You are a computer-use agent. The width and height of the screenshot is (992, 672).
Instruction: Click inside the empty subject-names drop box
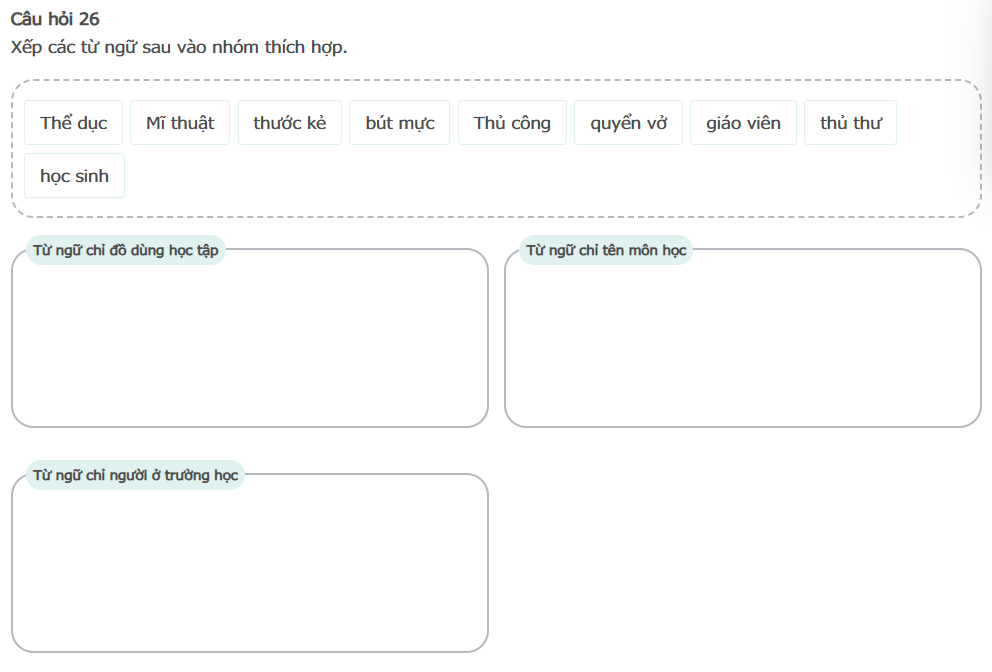[x=742, y=345]
